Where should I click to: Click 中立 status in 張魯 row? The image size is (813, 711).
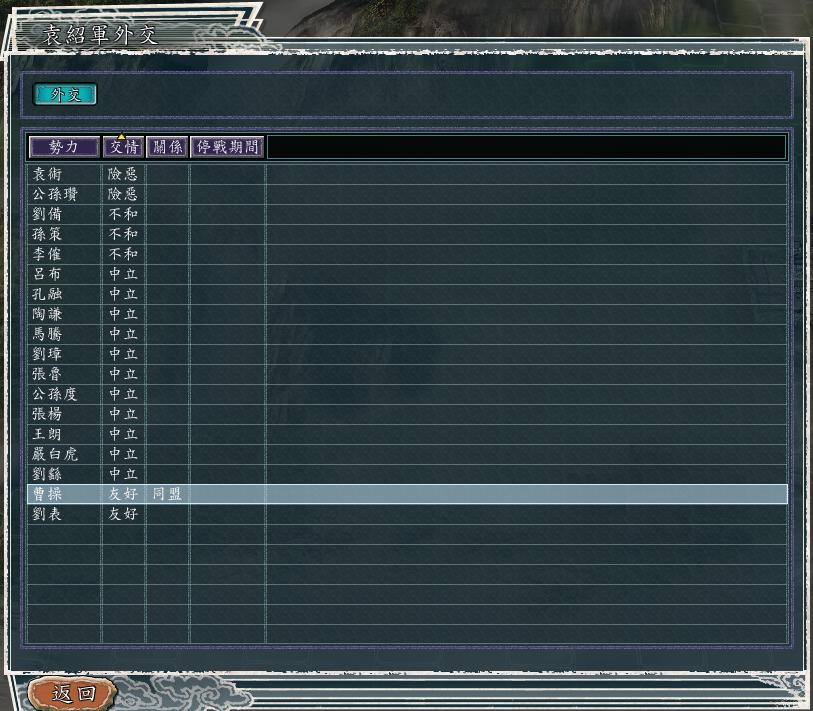point(123,374)
